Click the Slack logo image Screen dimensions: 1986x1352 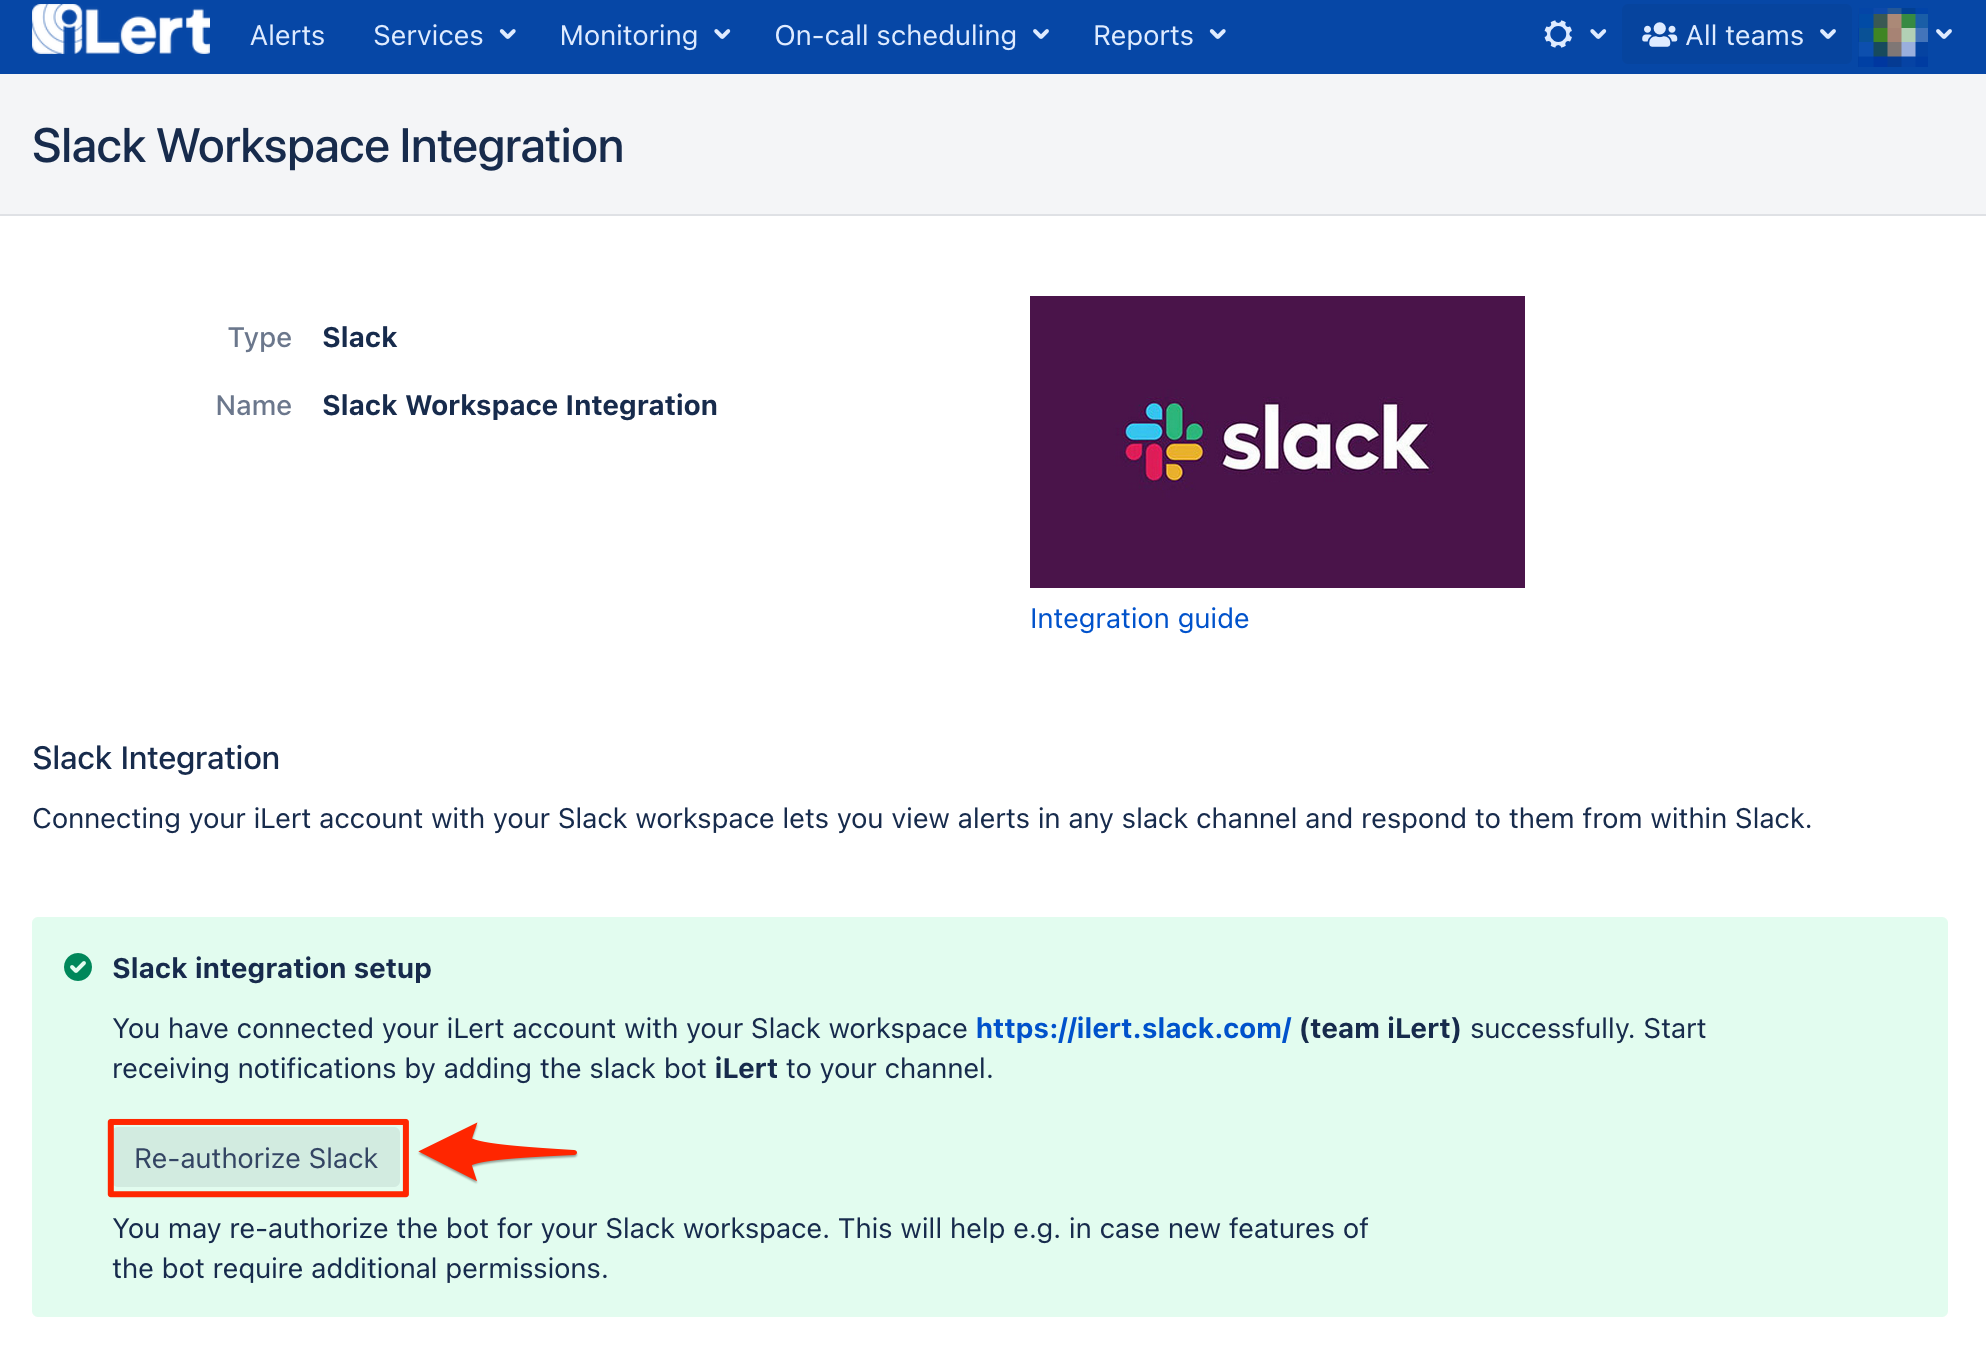tap(1276, 441)
